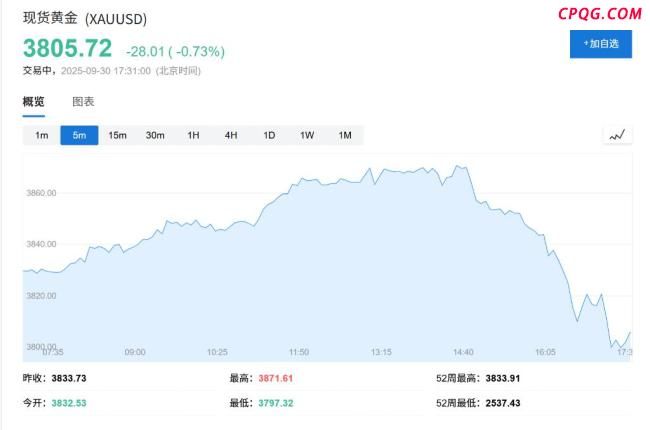Set chart to 1D interval

[269, 135]
